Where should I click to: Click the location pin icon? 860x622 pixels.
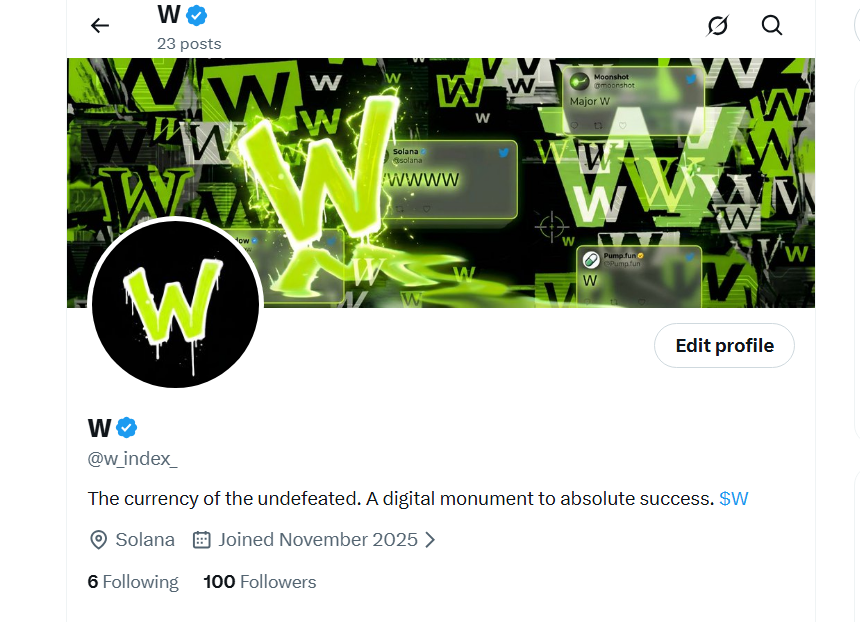(x=98, y=540)
